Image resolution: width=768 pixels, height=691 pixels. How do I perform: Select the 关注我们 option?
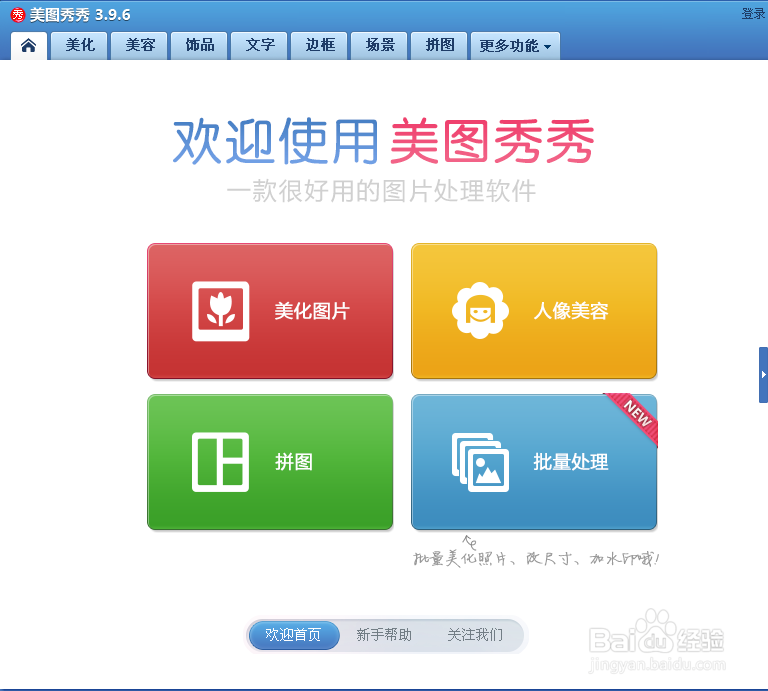(475, 635)
